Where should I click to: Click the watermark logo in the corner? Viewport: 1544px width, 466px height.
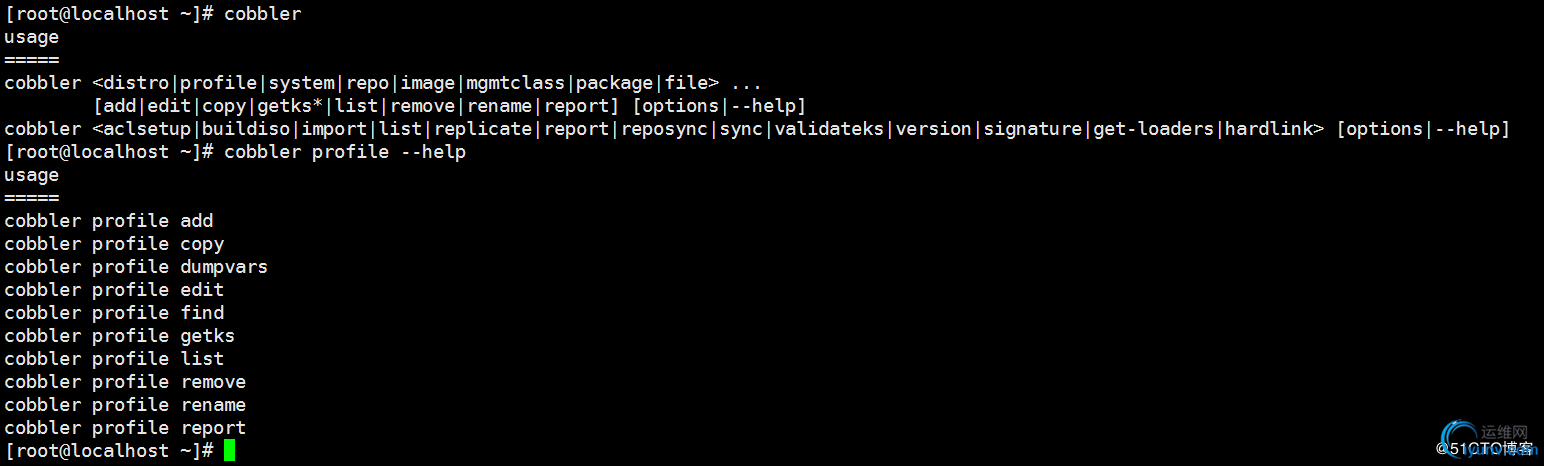tap(1485, 441)
